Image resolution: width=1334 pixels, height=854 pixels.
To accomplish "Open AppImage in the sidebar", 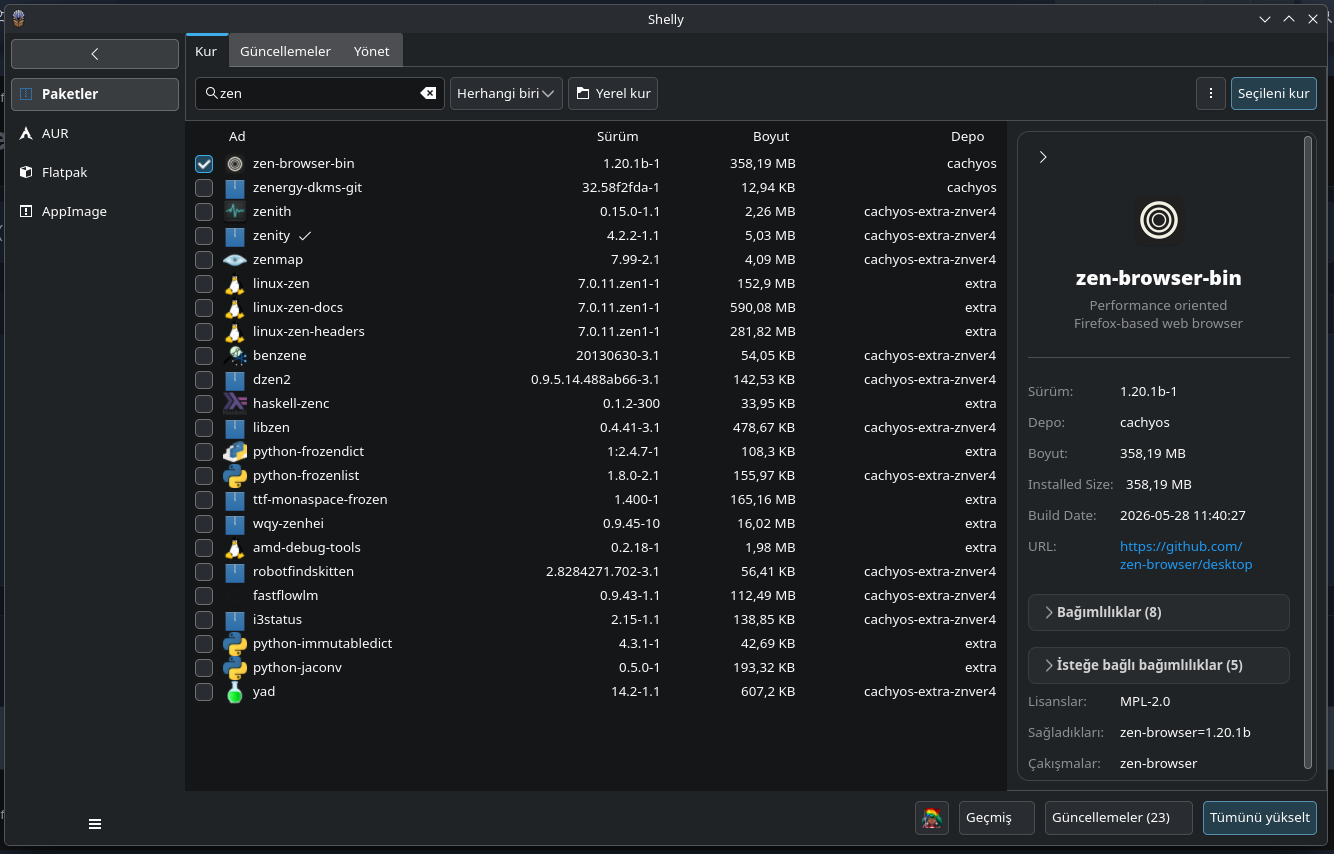I will click(x=95, y=211).
